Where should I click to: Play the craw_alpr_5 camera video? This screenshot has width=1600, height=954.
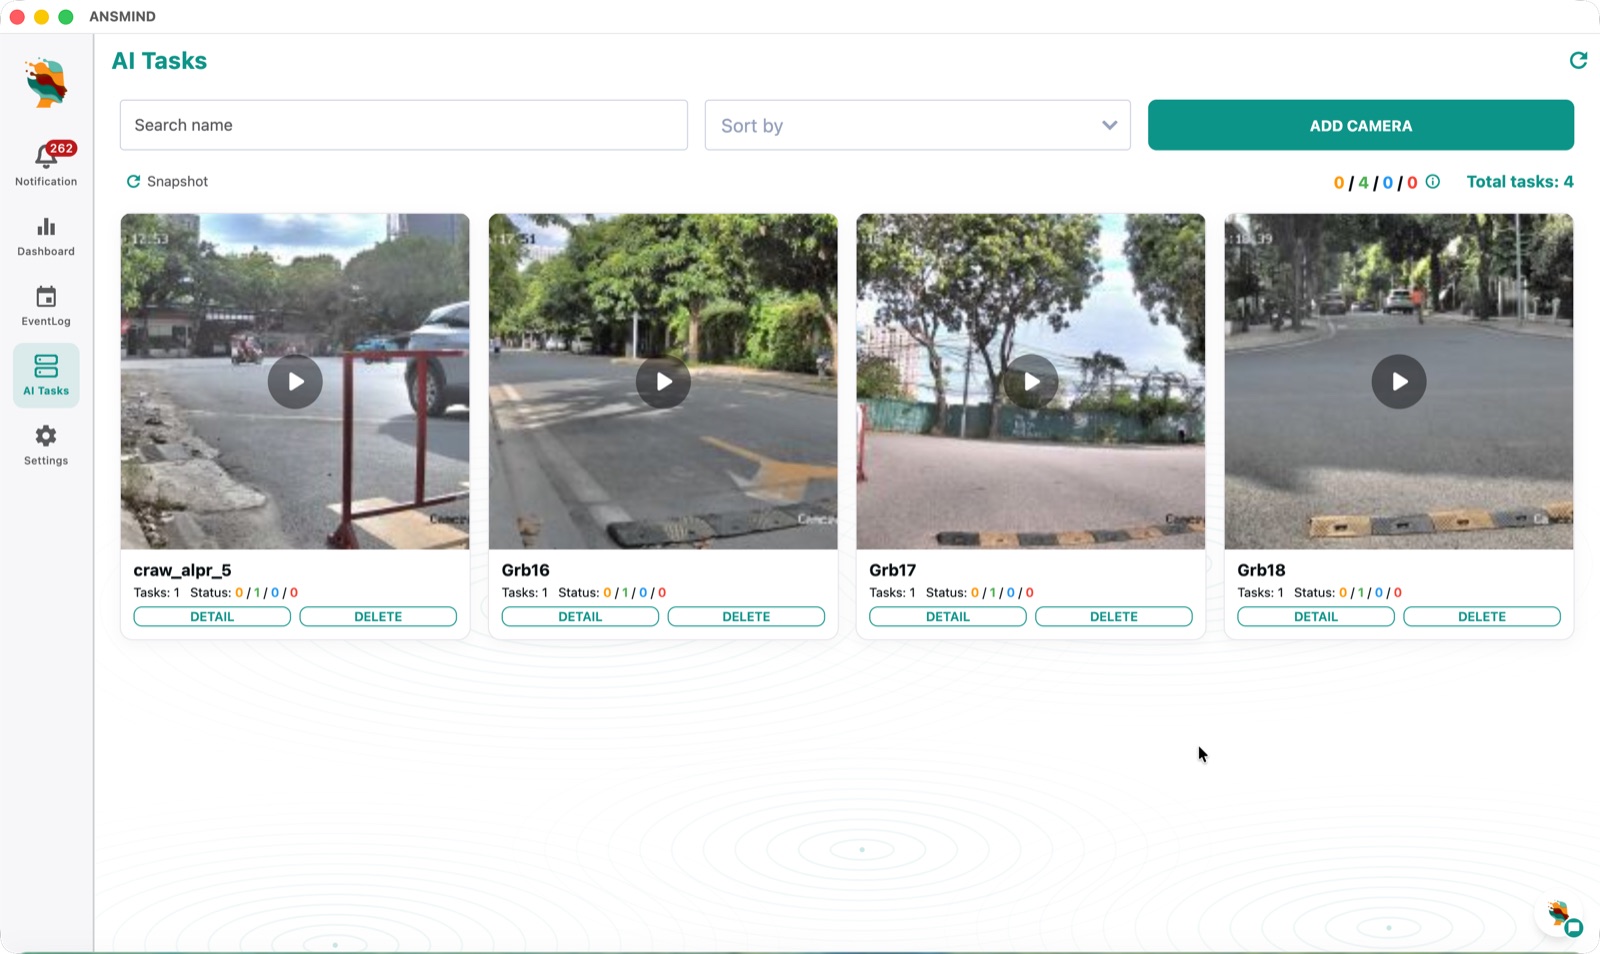(295, 381)
